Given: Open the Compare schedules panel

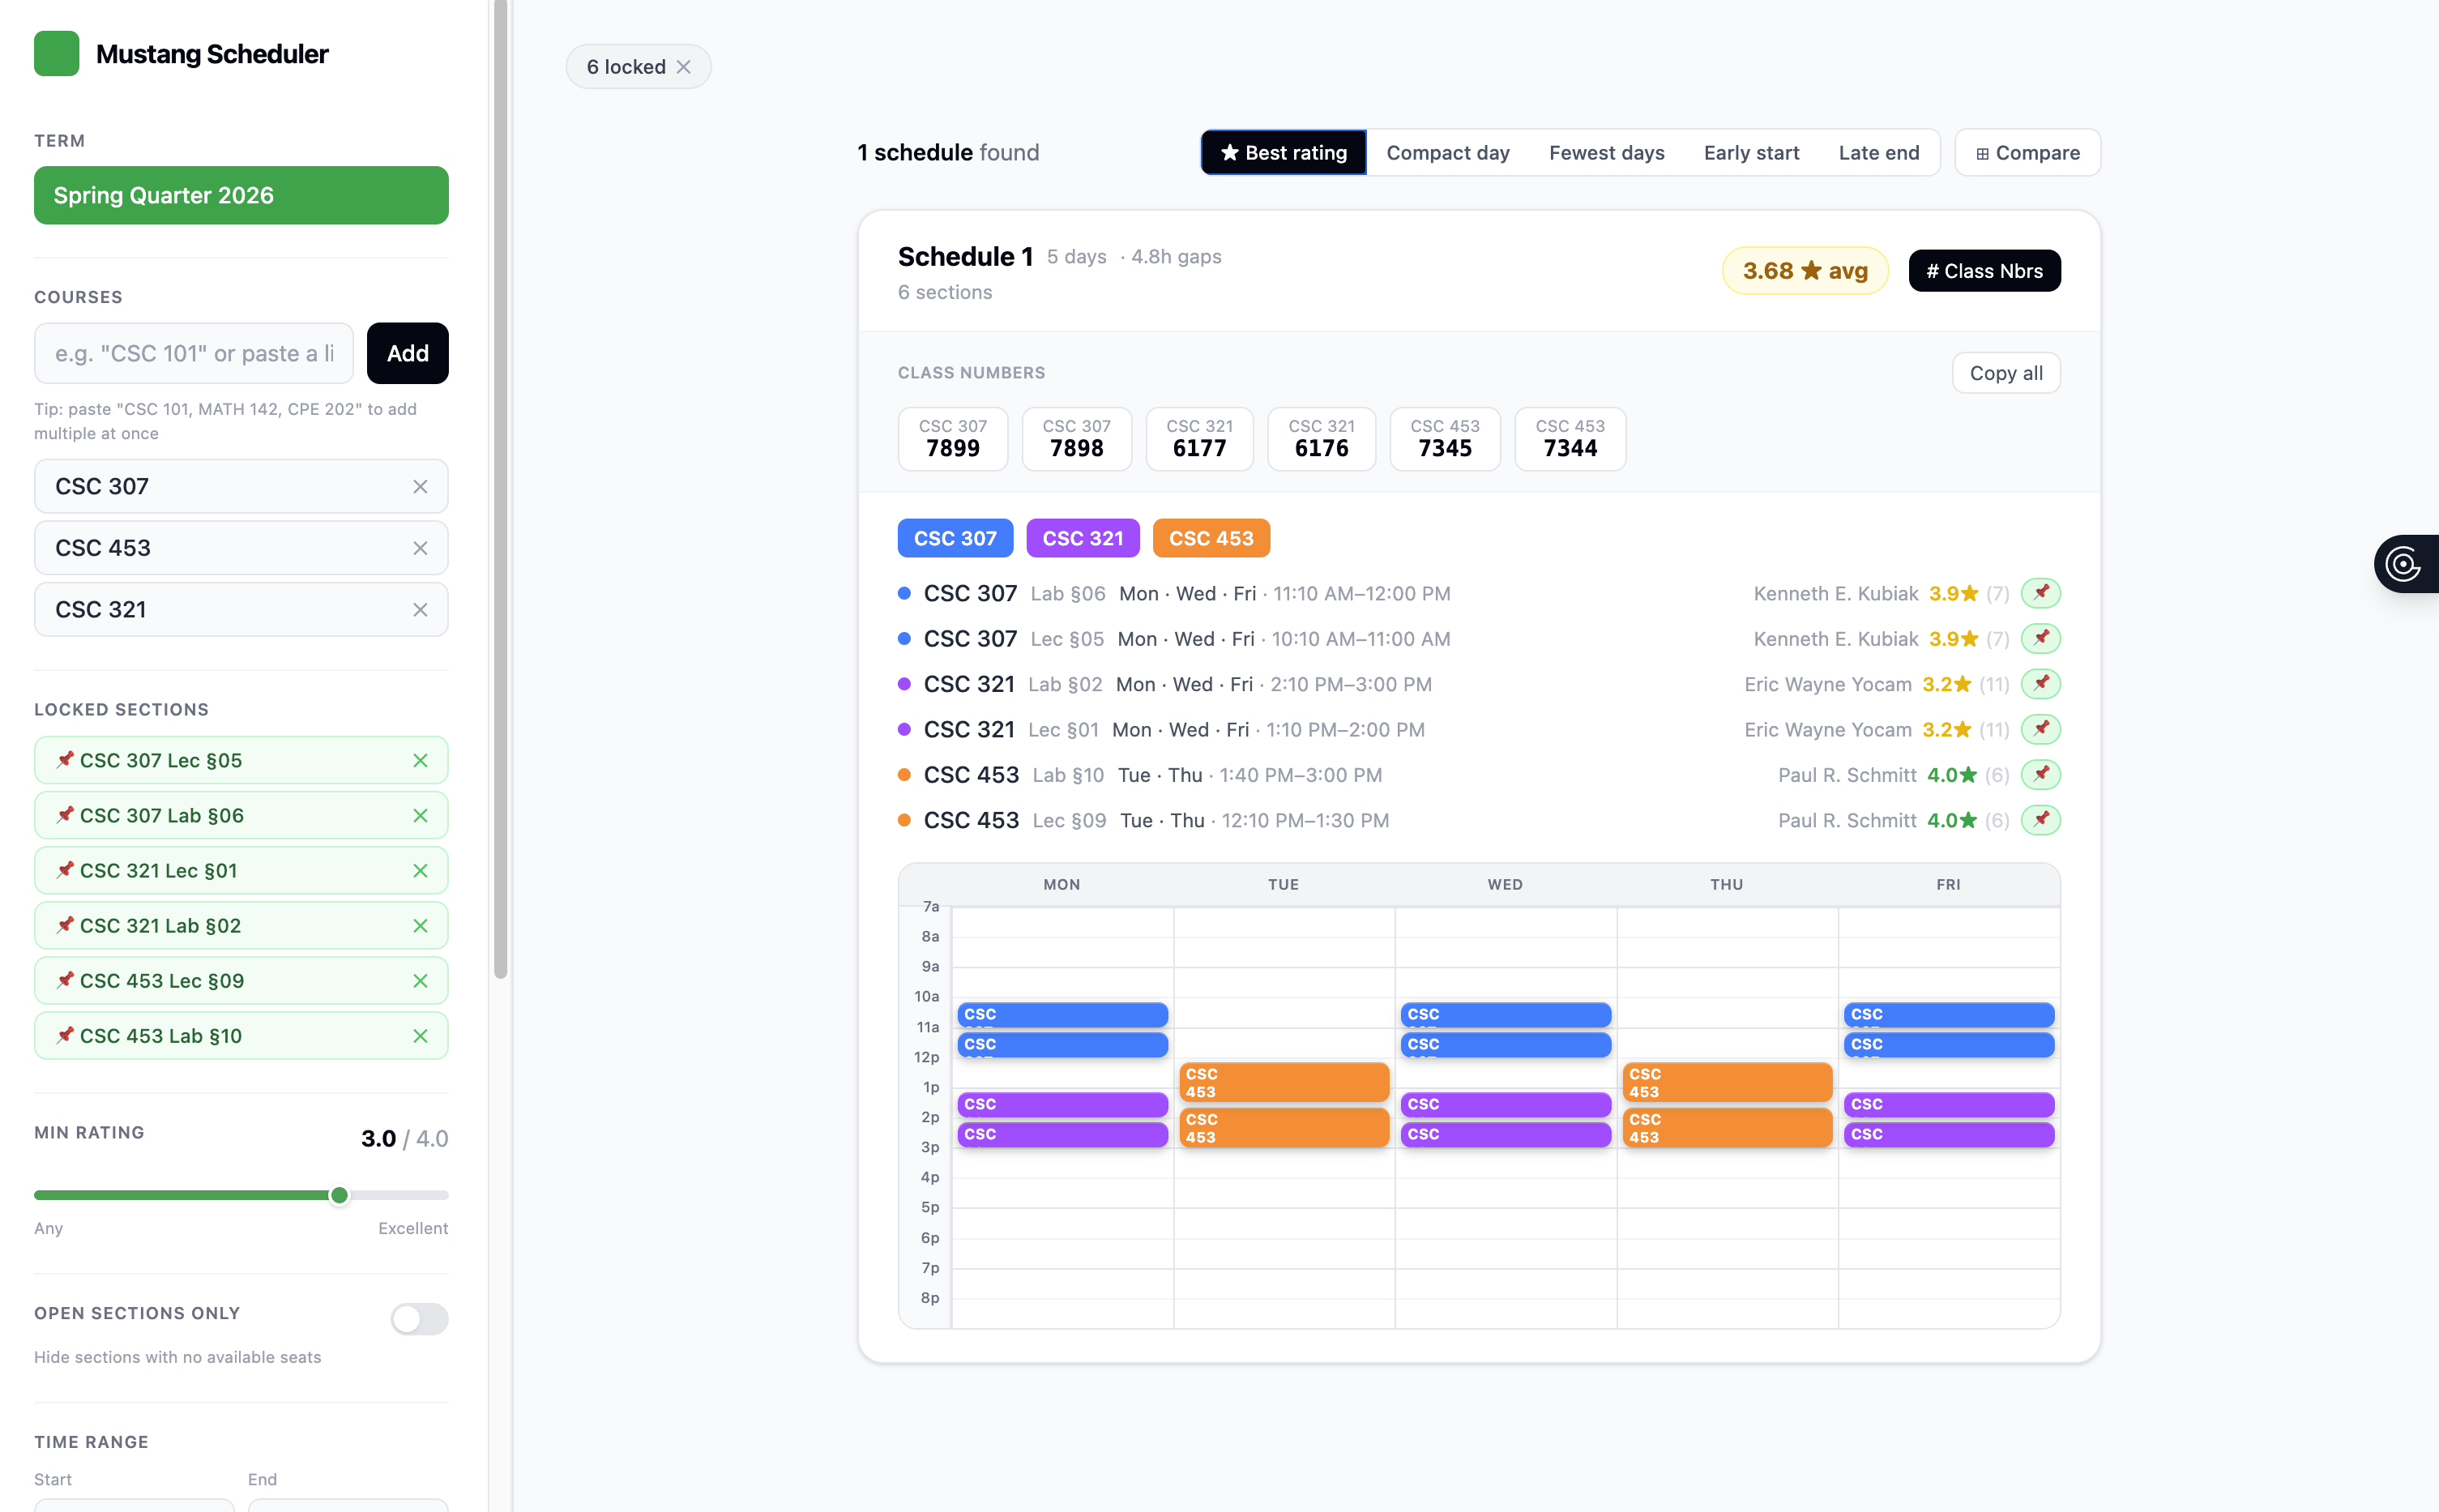Looking at the screenshot, I should coord(2027,153).
